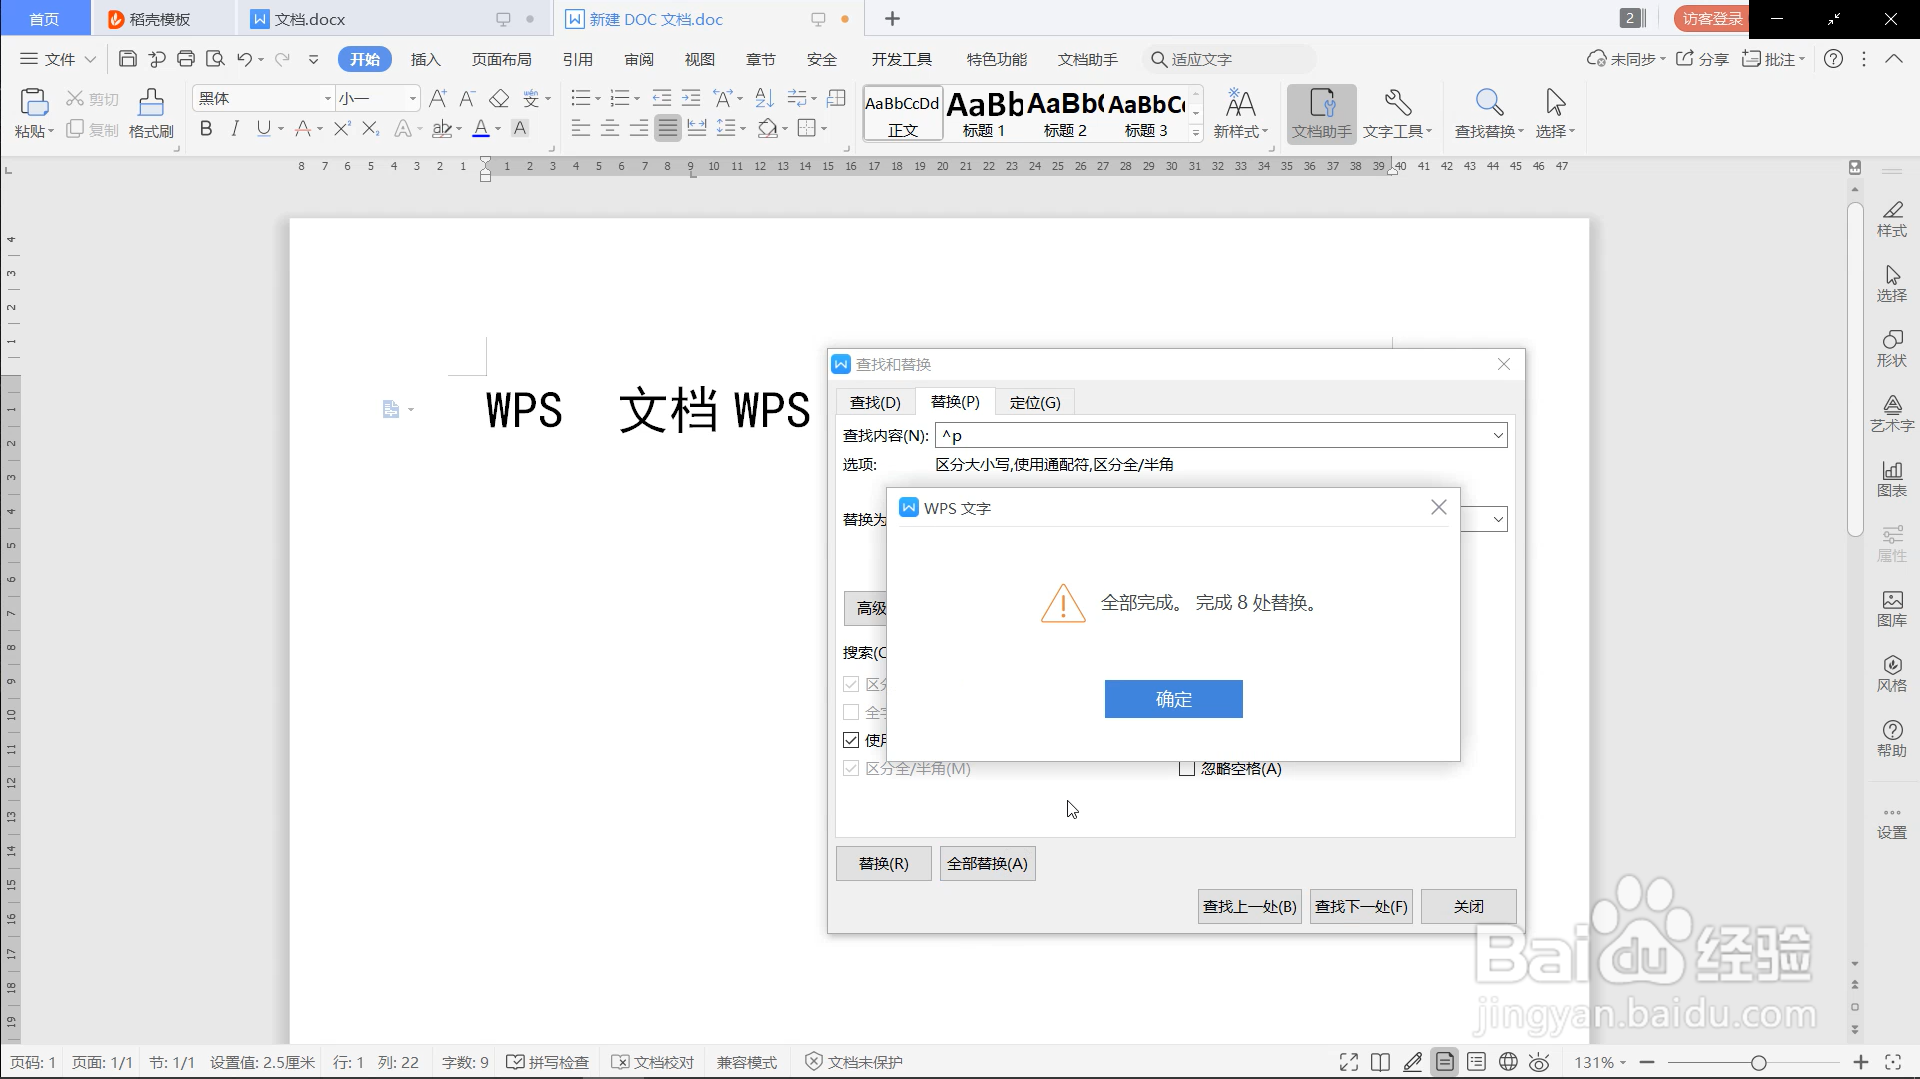Open the 查找内容 dropdown in the dialog
This screenshot has width=1920, height=1079.
1497,435
